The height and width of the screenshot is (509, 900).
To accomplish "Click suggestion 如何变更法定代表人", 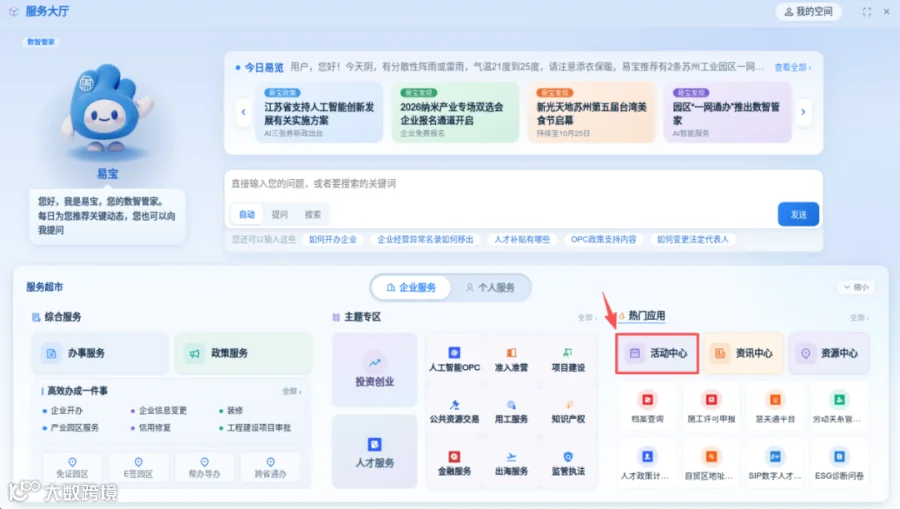I will (x=693, y=239).
